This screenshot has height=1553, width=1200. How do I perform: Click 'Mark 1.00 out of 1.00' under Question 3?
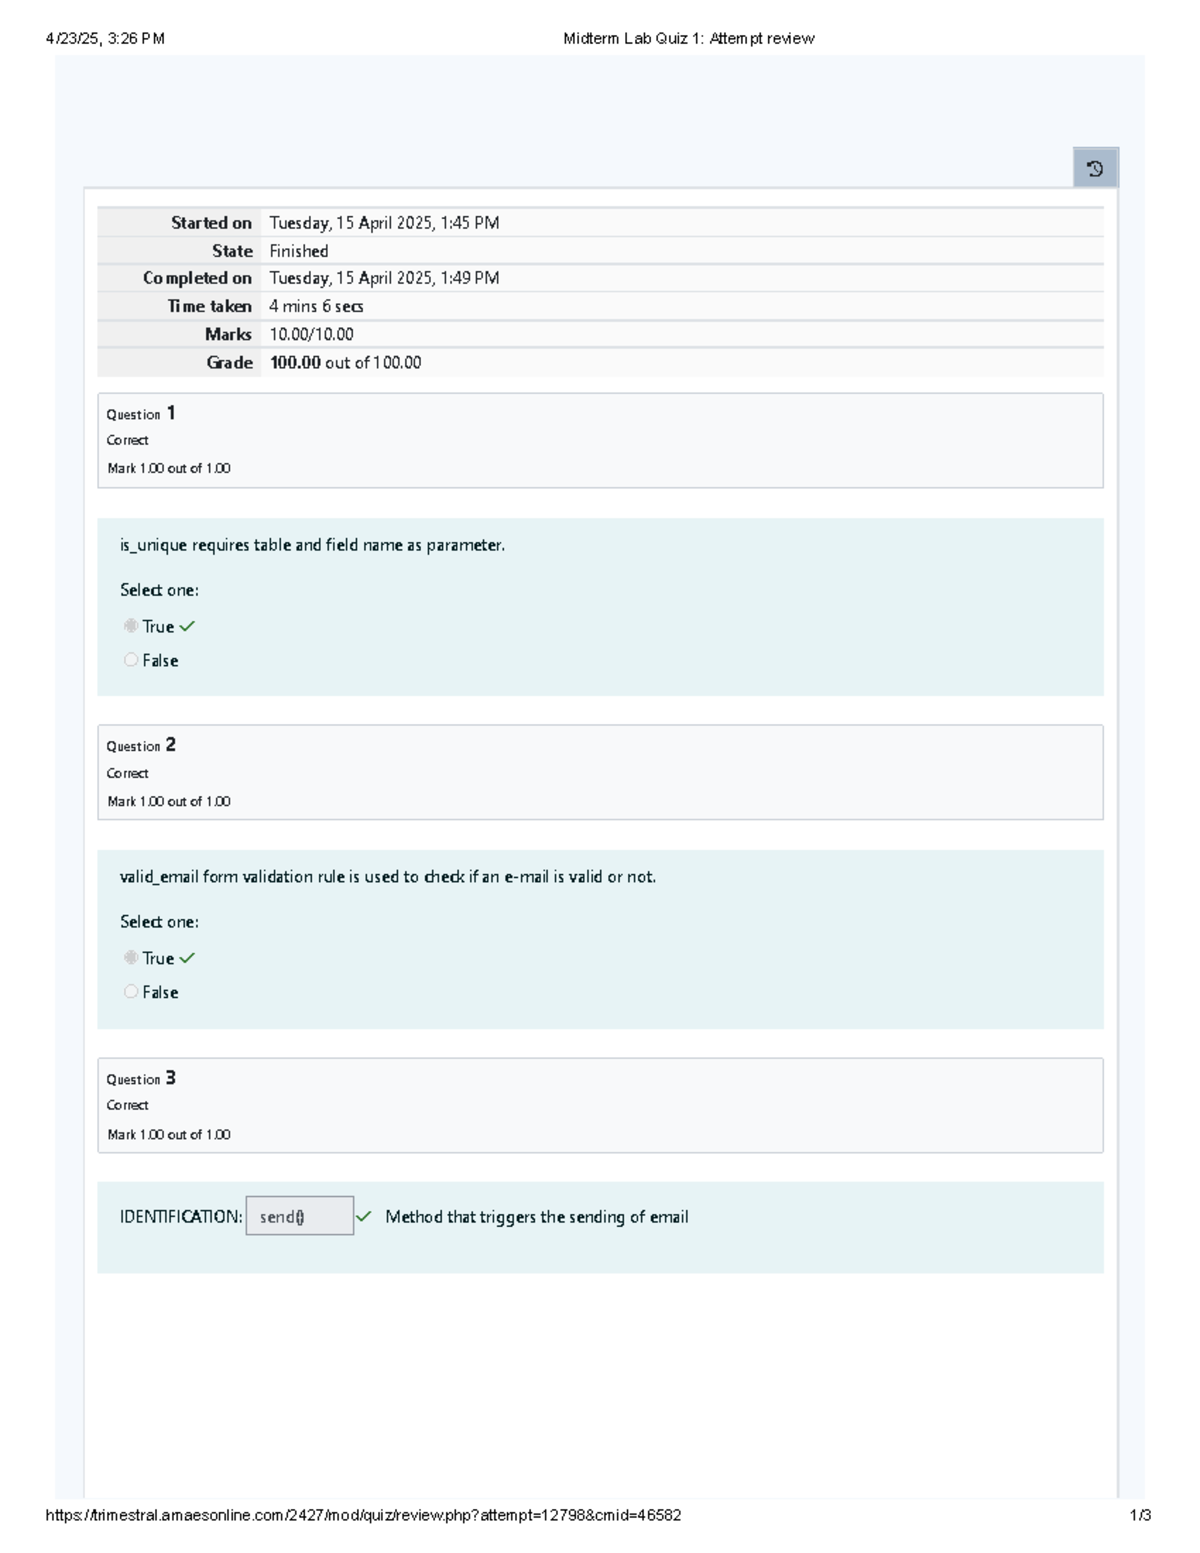tap(169, 1134)
